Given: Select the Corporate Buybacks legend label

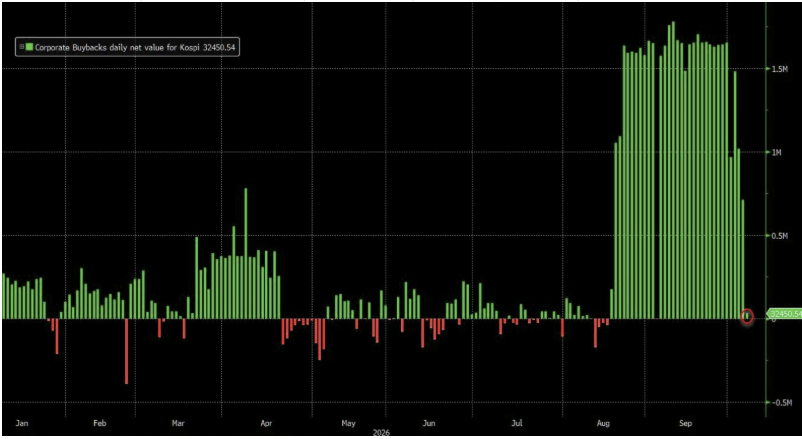Looking at the screenshot, I should click(x=135, y=48).
